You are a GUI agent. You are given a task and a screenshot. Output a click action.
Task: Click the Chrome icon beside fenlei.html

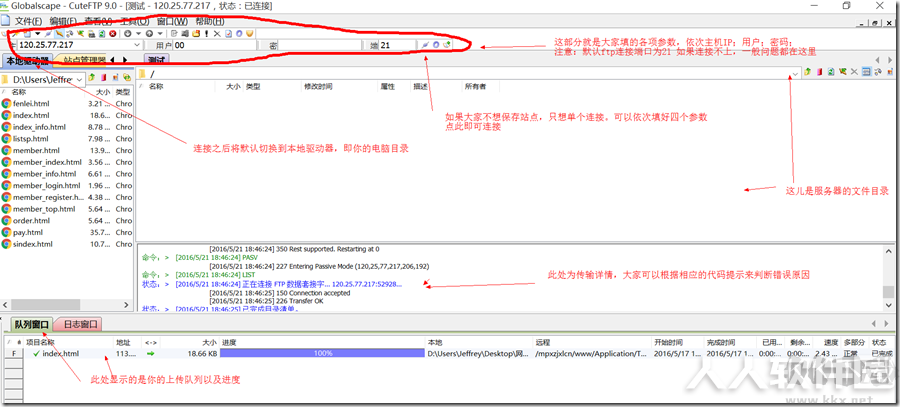[6, 103]
